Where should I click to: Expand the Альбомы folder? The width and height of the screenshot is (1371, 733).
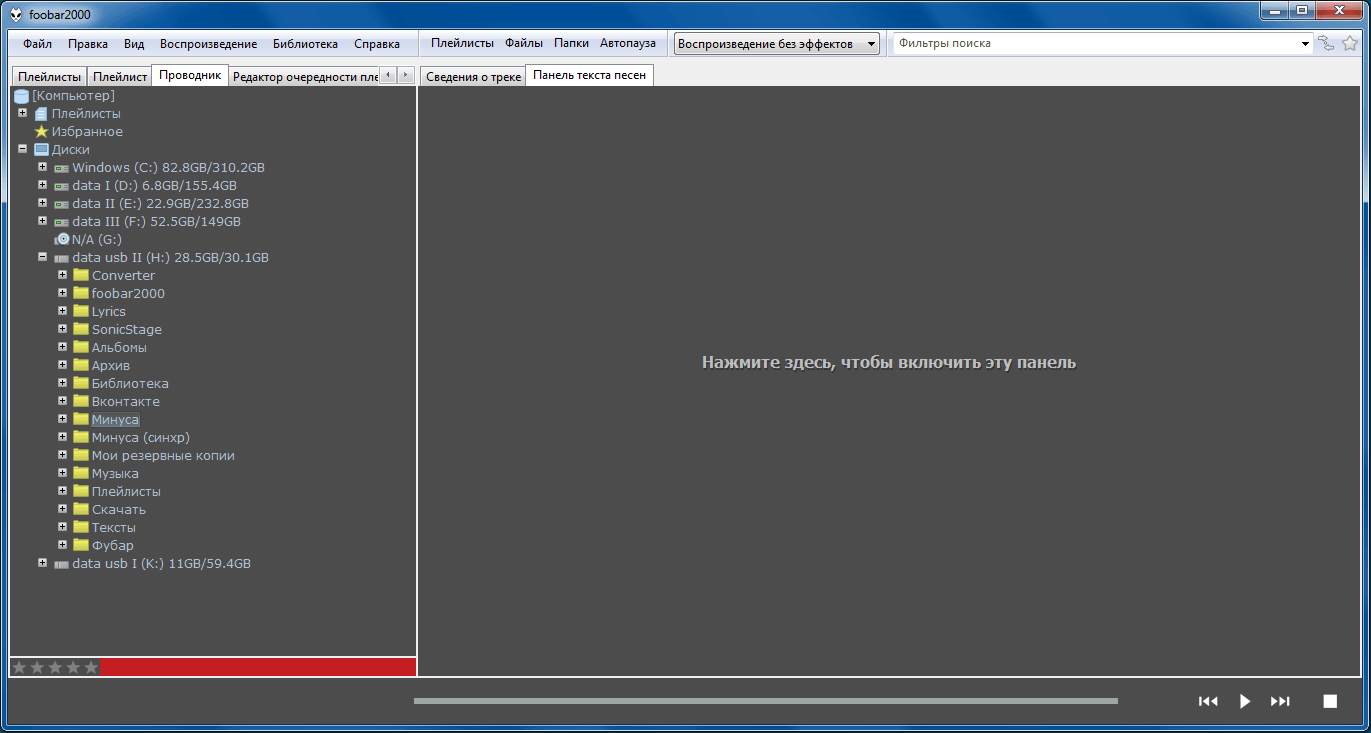62,347
